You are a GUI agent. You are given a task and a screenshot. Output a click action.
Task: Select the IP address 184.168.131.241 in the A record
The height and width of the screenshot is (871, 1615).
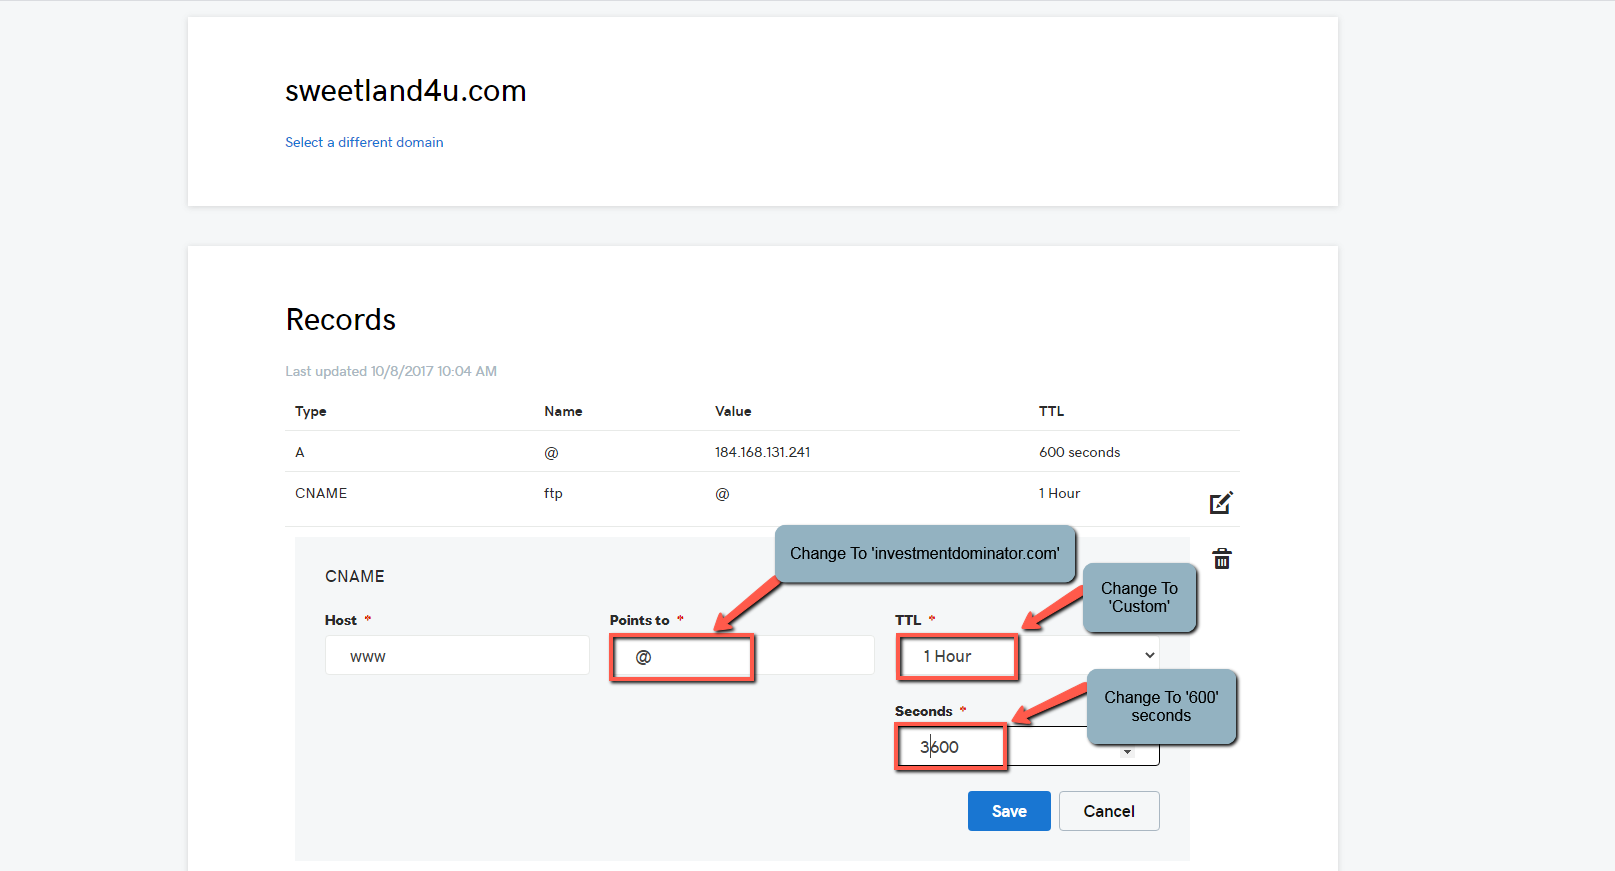click(x=762, y=452)
